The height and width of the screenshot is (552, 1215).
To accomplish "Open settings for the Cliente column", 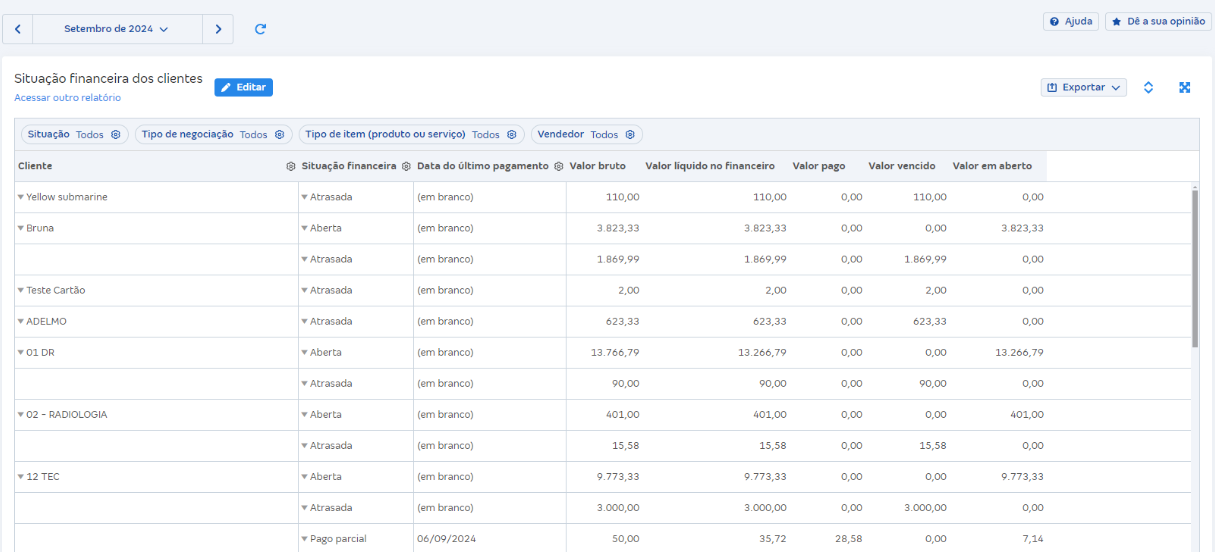I will (290, 166).
